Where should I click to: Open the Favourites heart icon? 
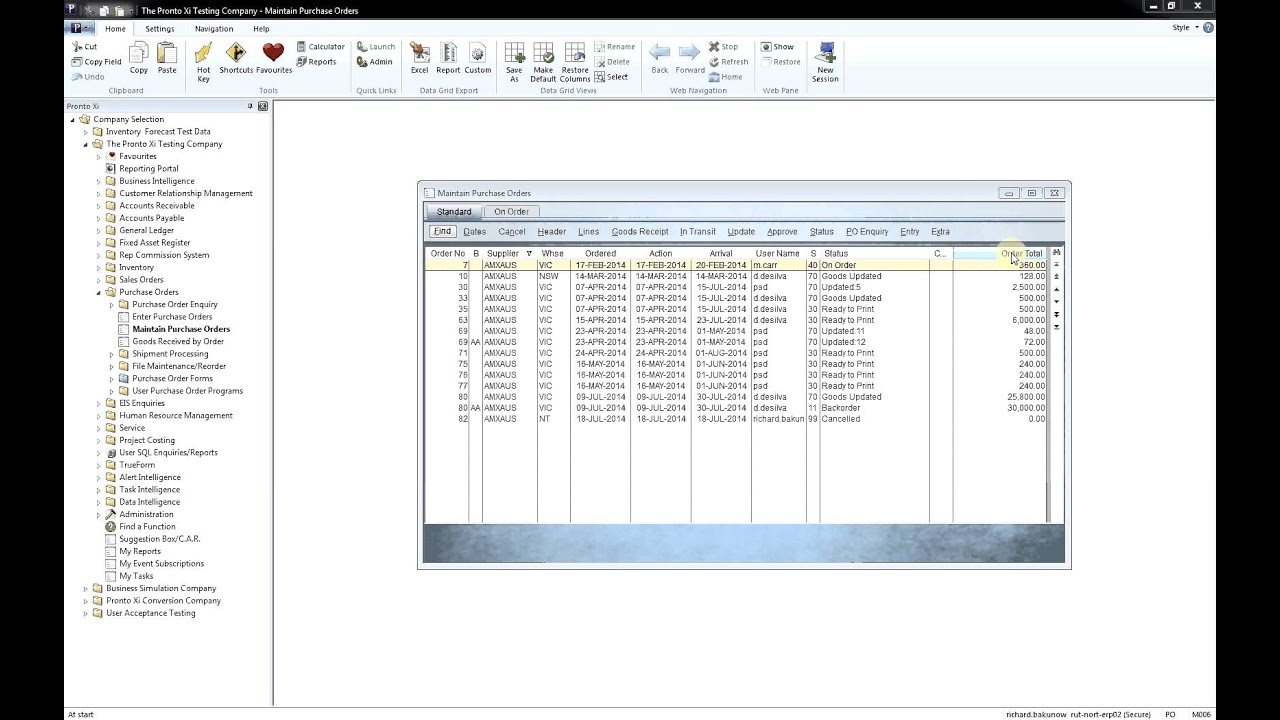[273, 52]
